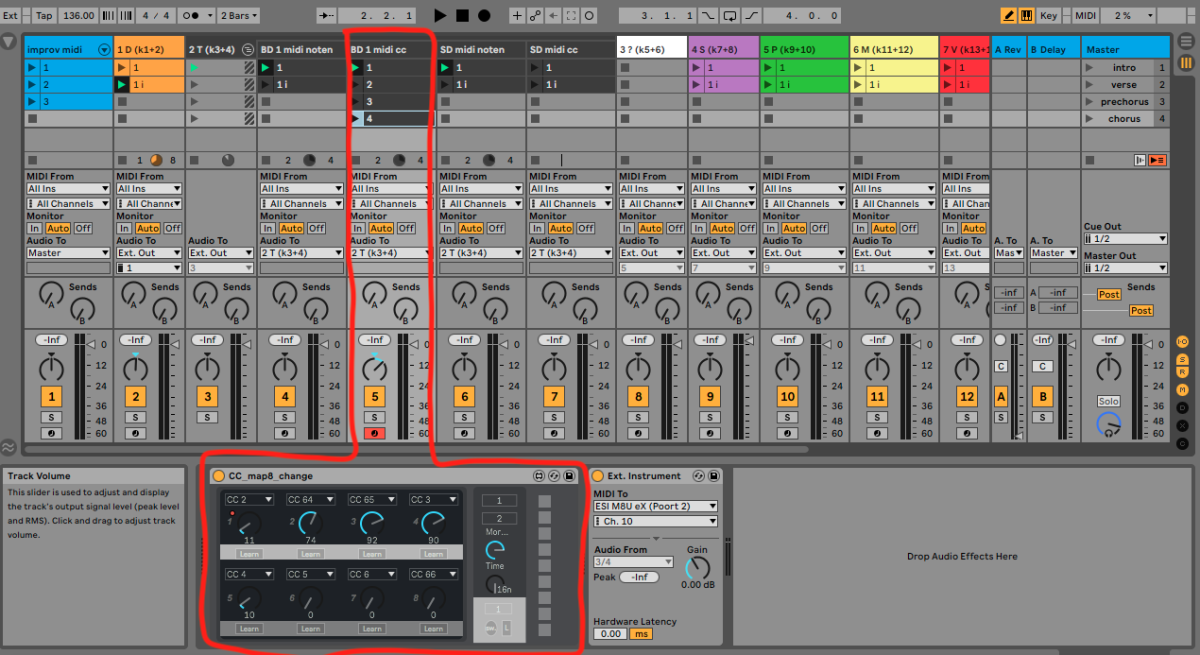Open quantization 2 Bars dropdown
The image size is (1200, 655).
(238, 16)
